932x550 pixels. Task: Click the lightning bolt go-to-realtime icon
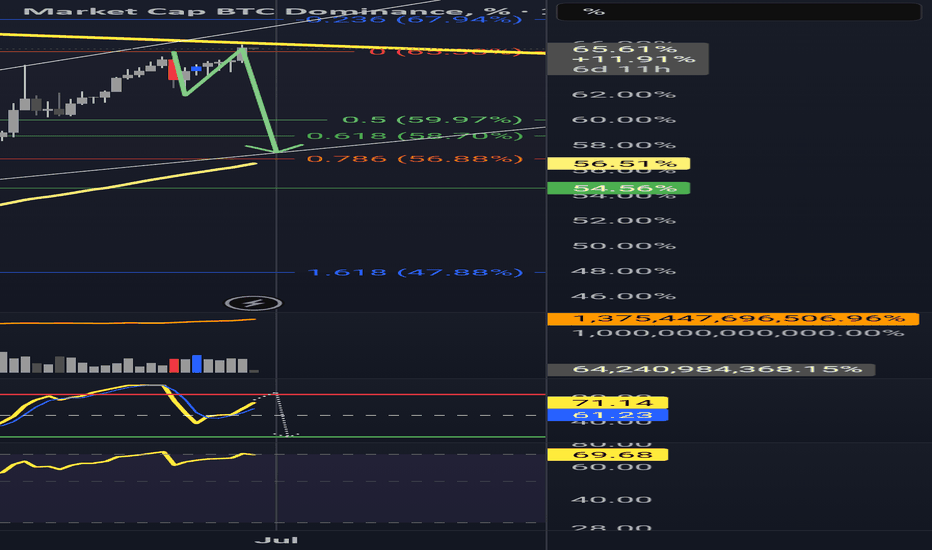253,303
